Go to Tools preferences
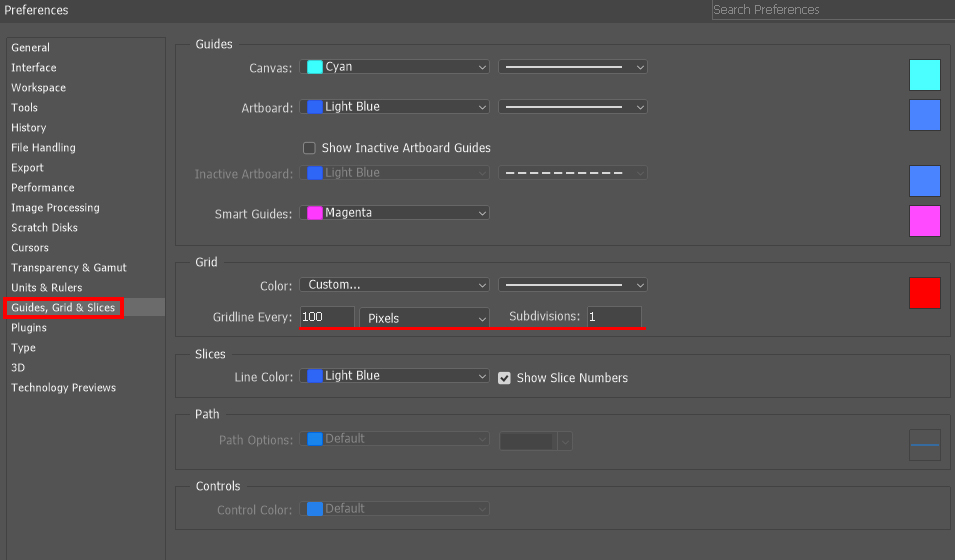This screenshot has width=955, height=560. [24, 108]
